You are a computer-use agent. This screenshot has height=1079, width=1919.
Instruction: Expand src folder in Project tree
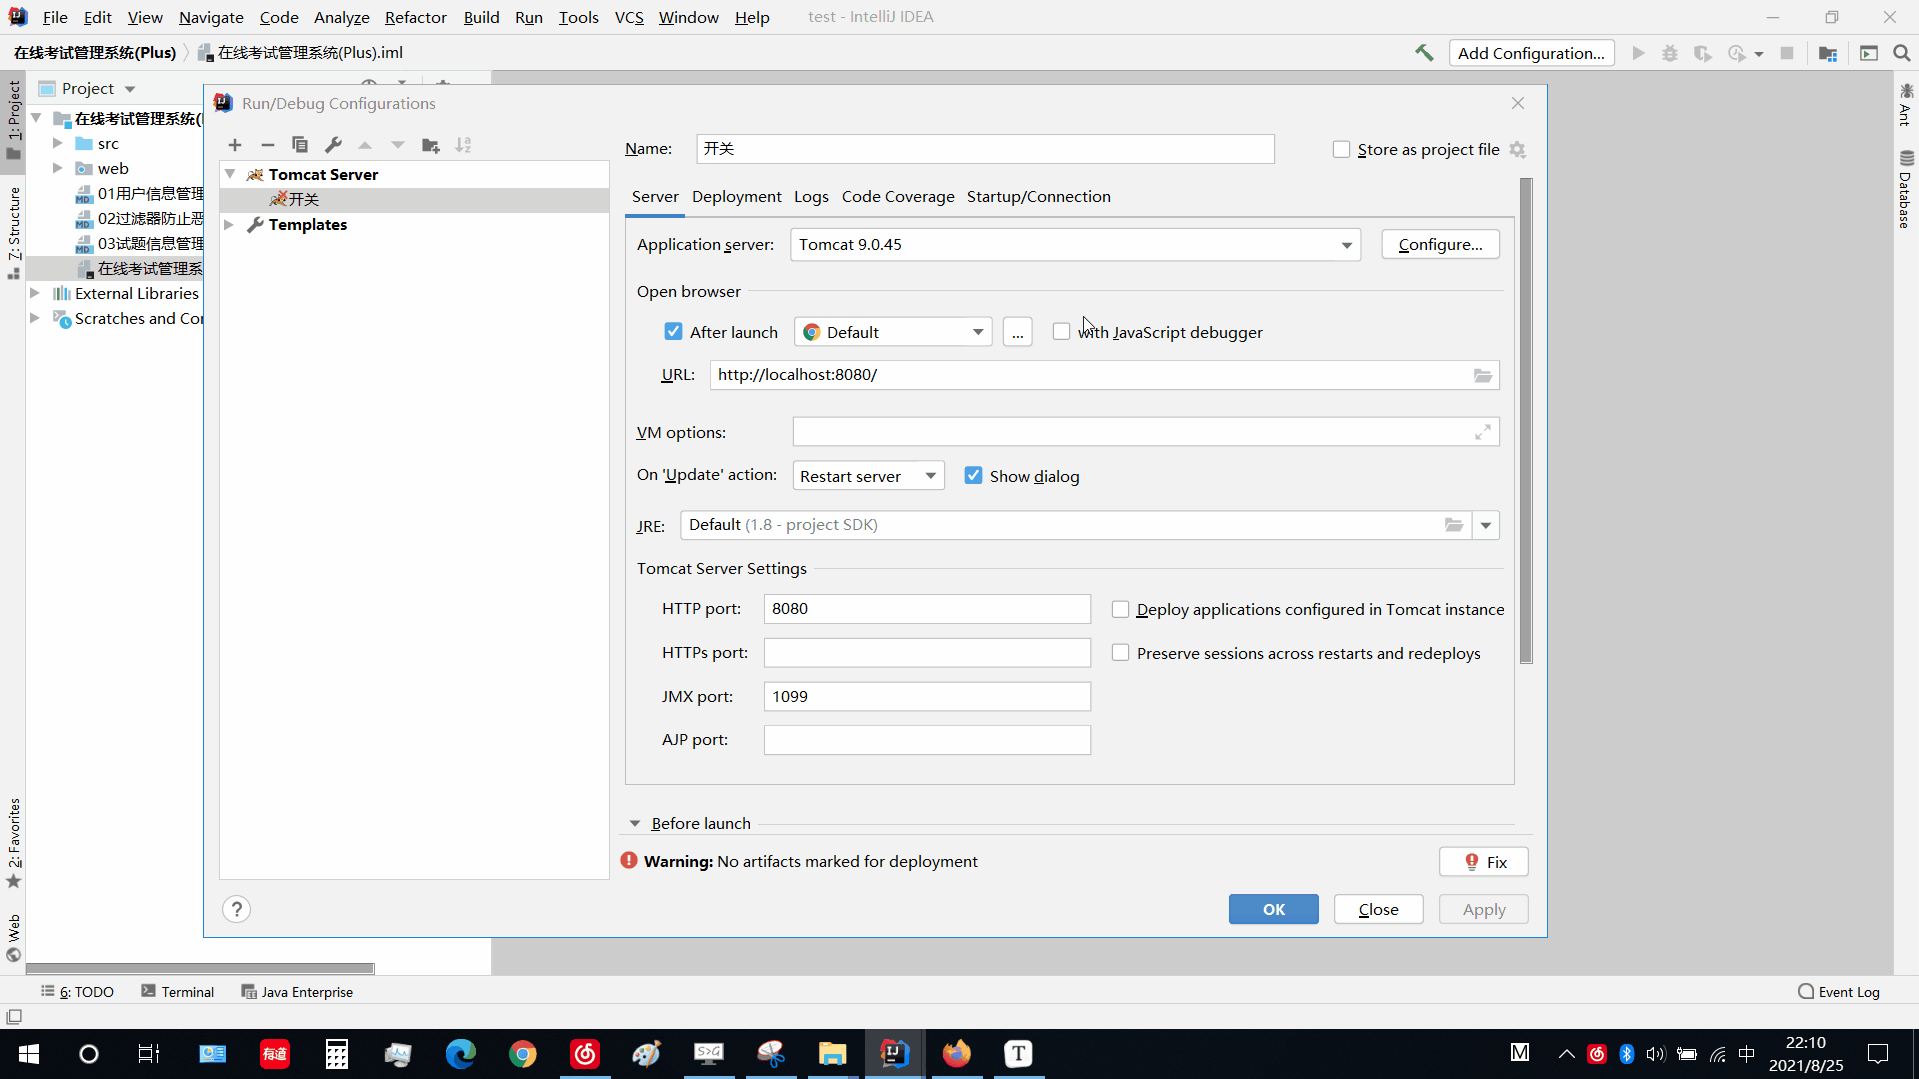coord(58,144)
